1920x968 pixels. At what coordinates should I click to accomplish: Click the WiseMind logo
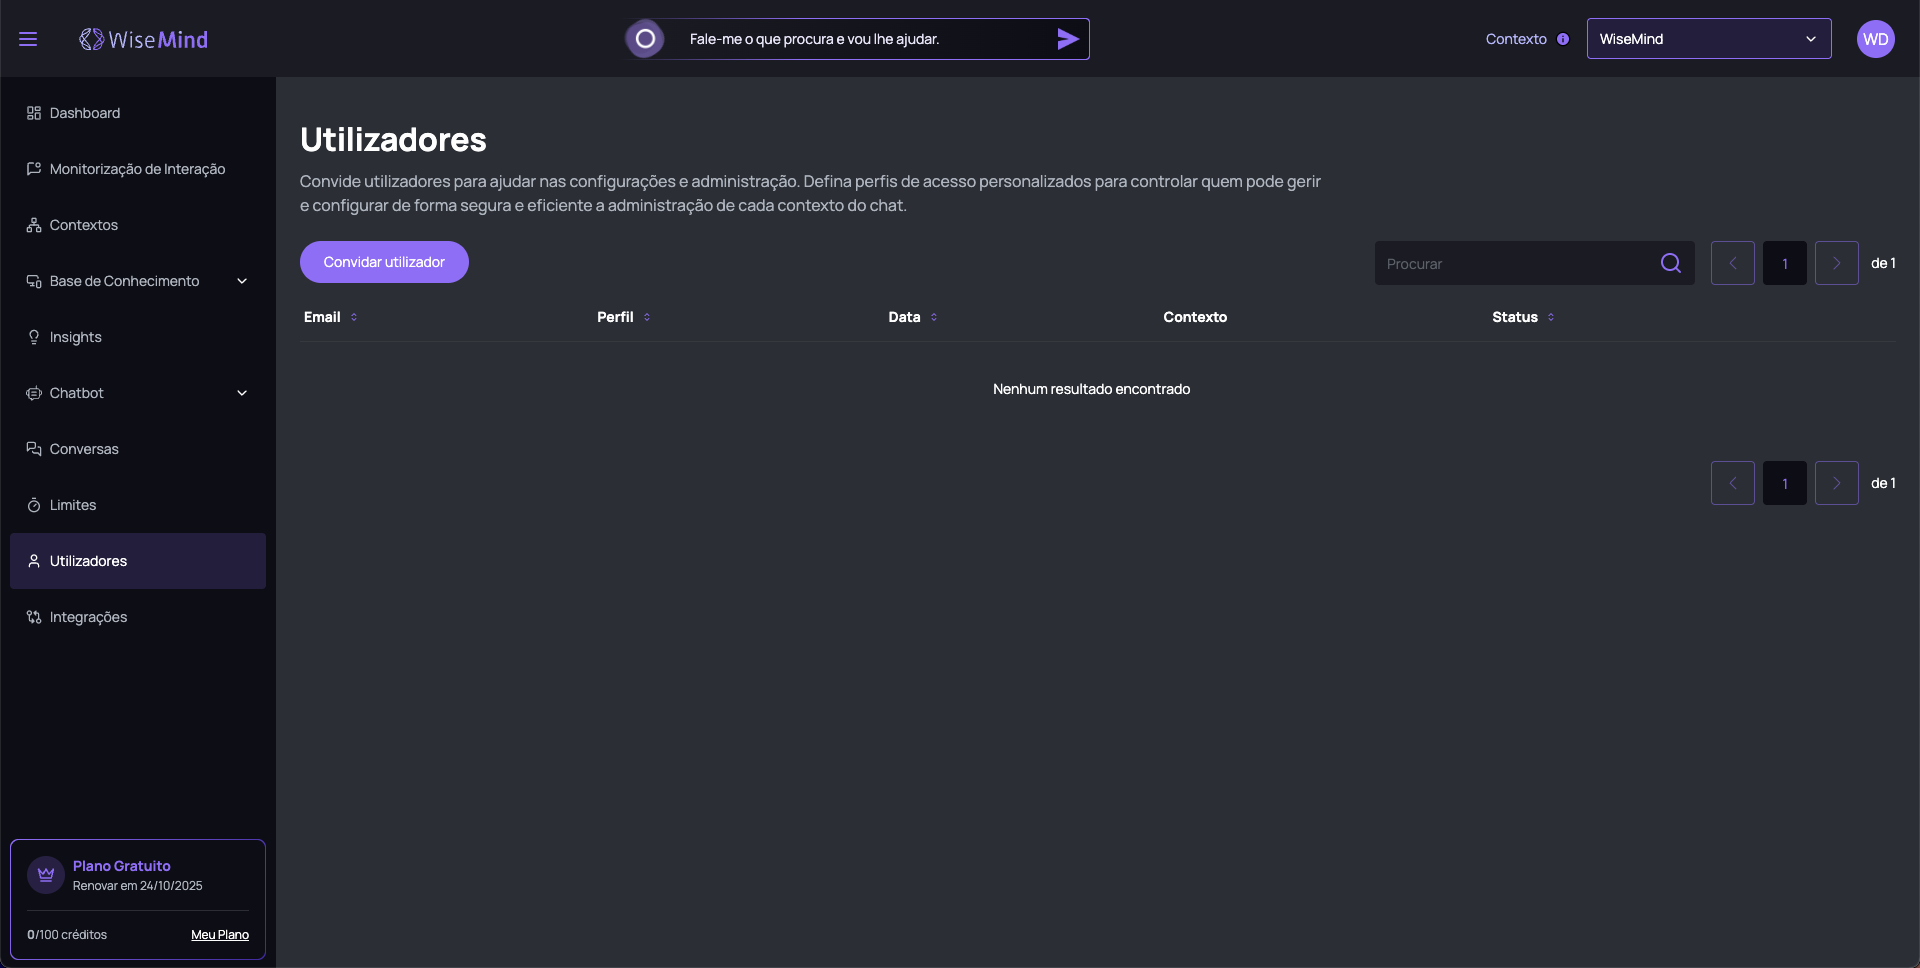[x=144, y=39]
